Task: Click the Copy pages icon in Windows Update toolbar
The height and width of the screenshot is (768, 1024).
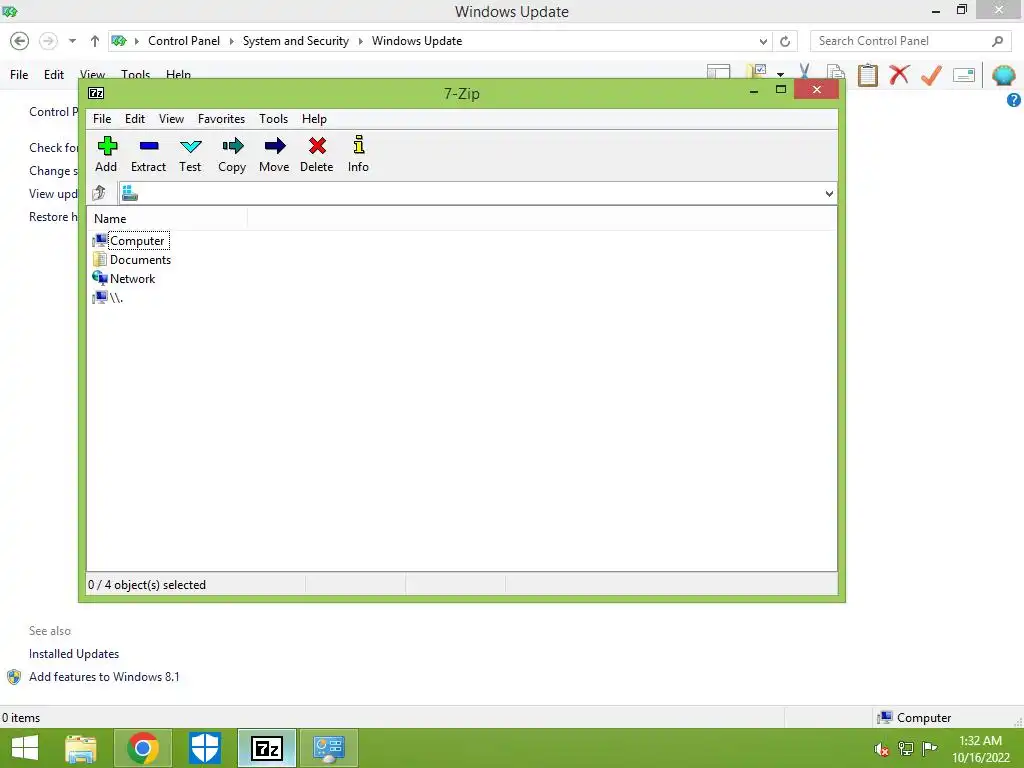Action: tap(835, 74)
